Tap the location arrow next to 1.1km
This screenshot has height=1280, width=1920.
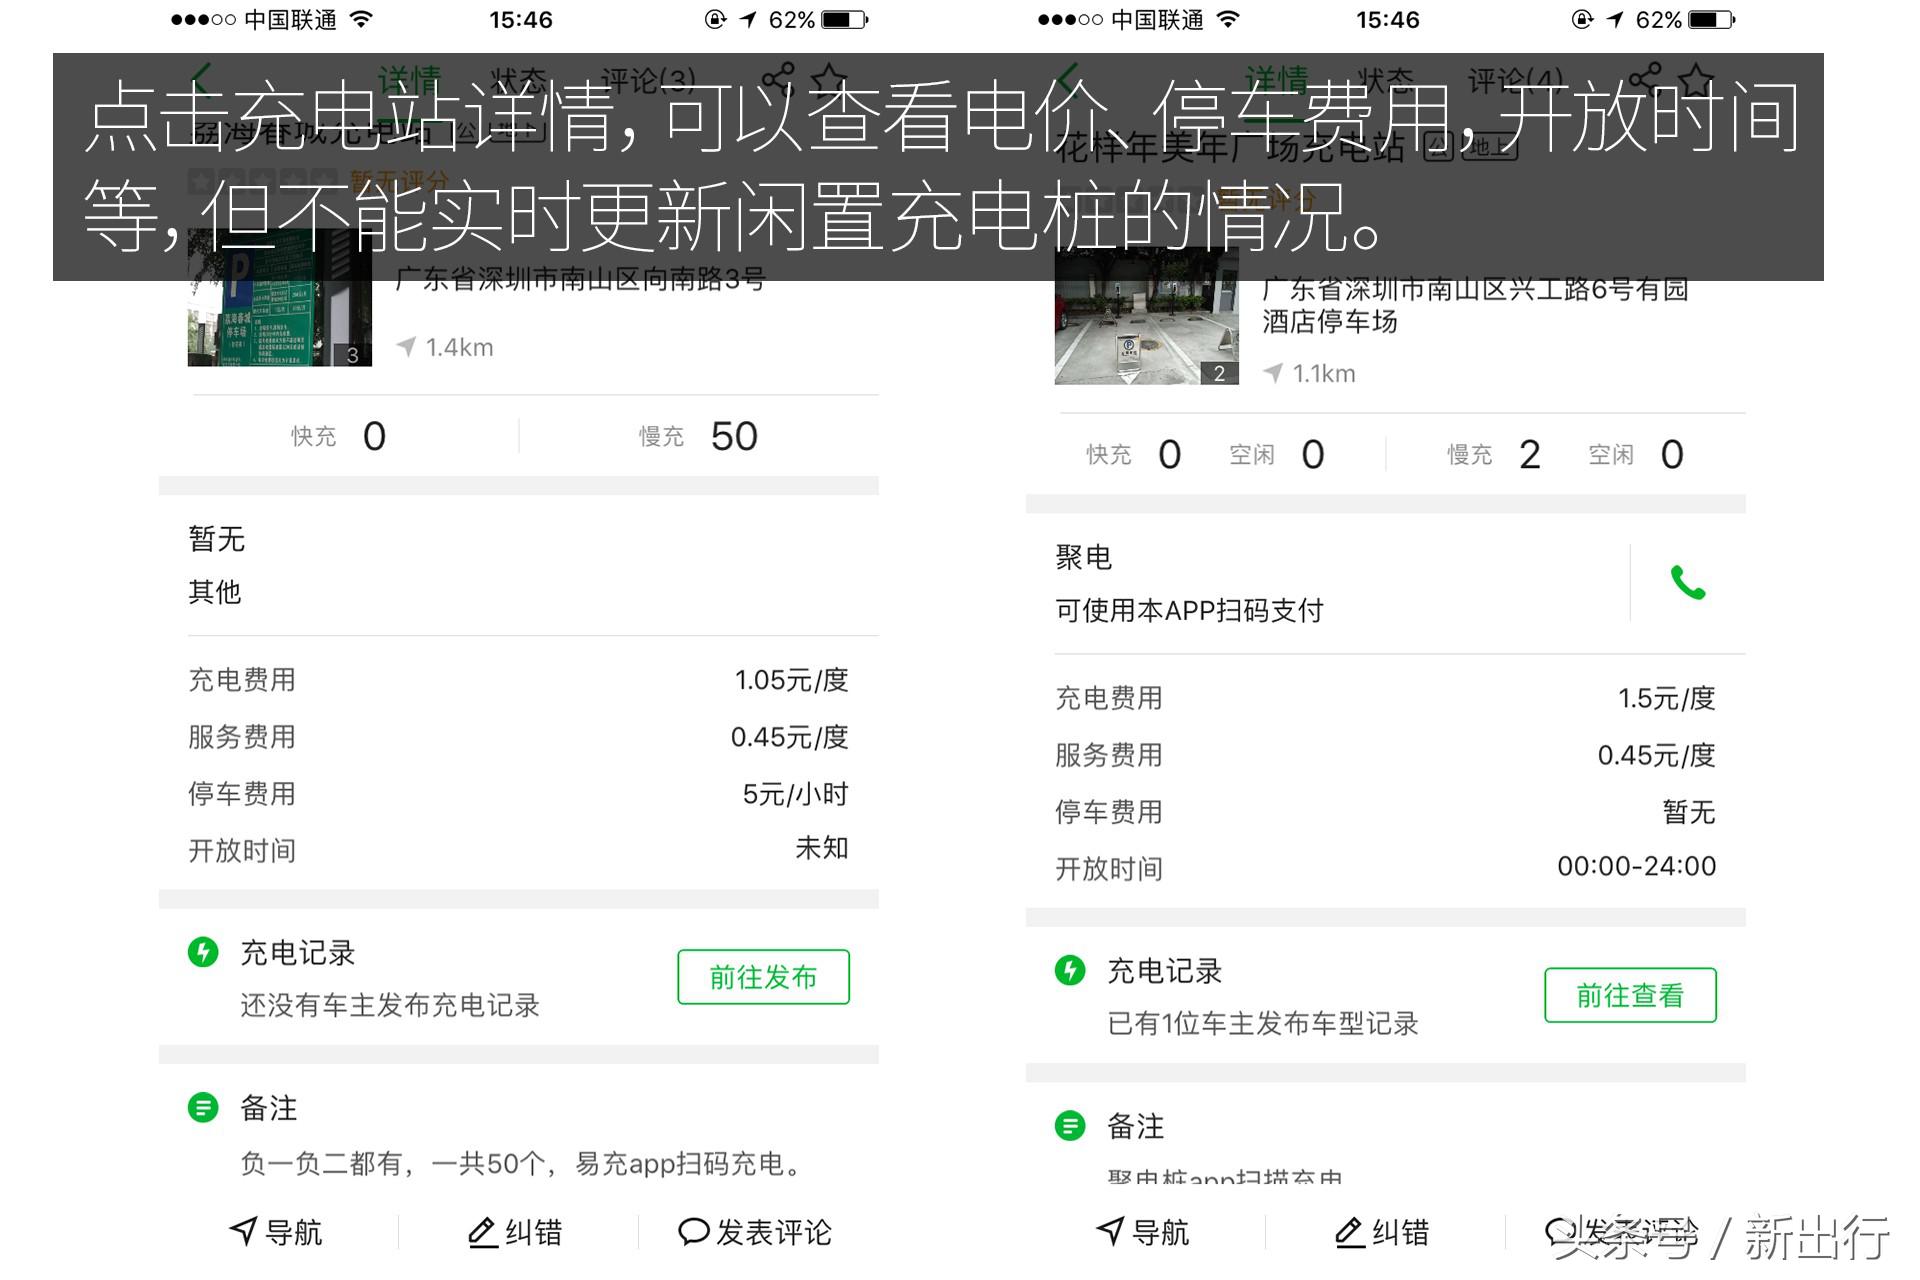(1272, 372)
